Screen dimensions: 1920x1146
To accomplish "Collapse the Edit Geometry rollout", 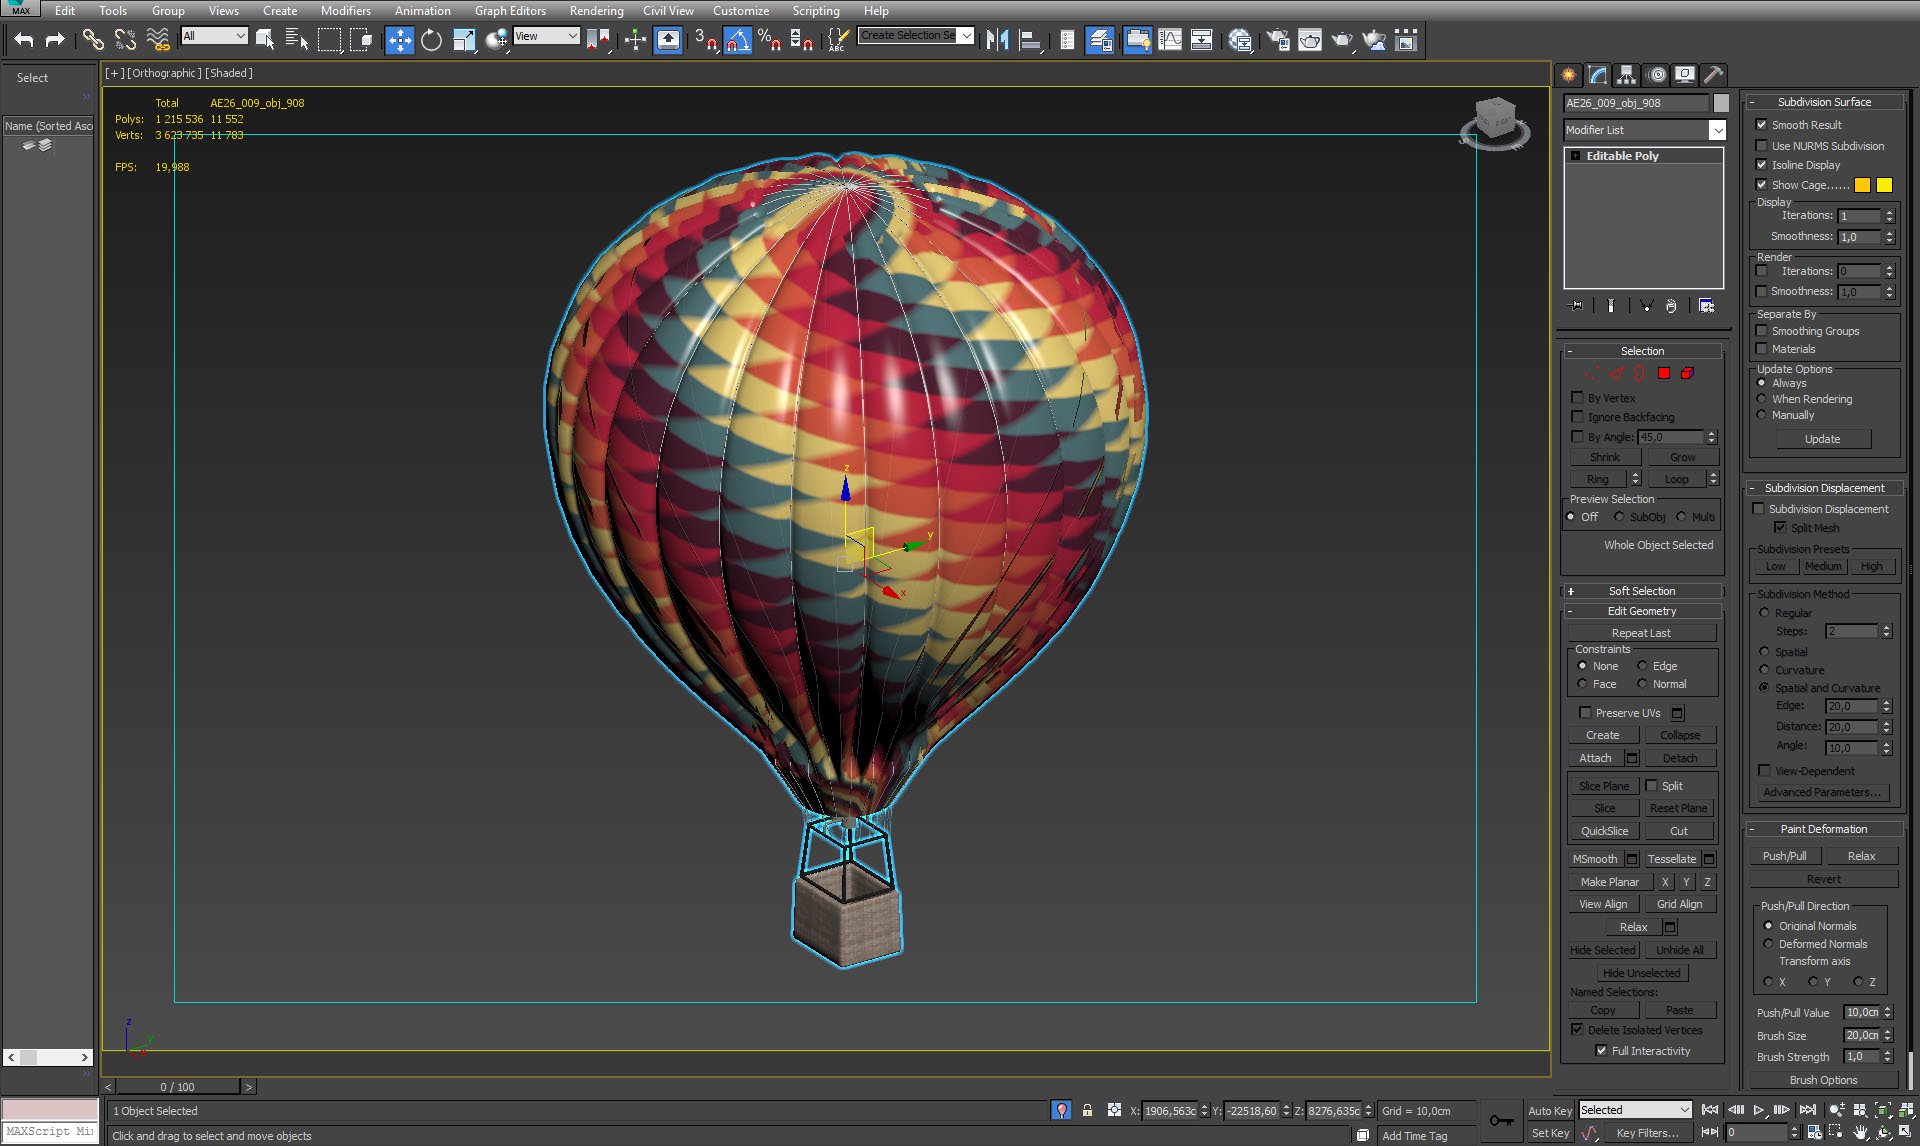I will 1642,611.
